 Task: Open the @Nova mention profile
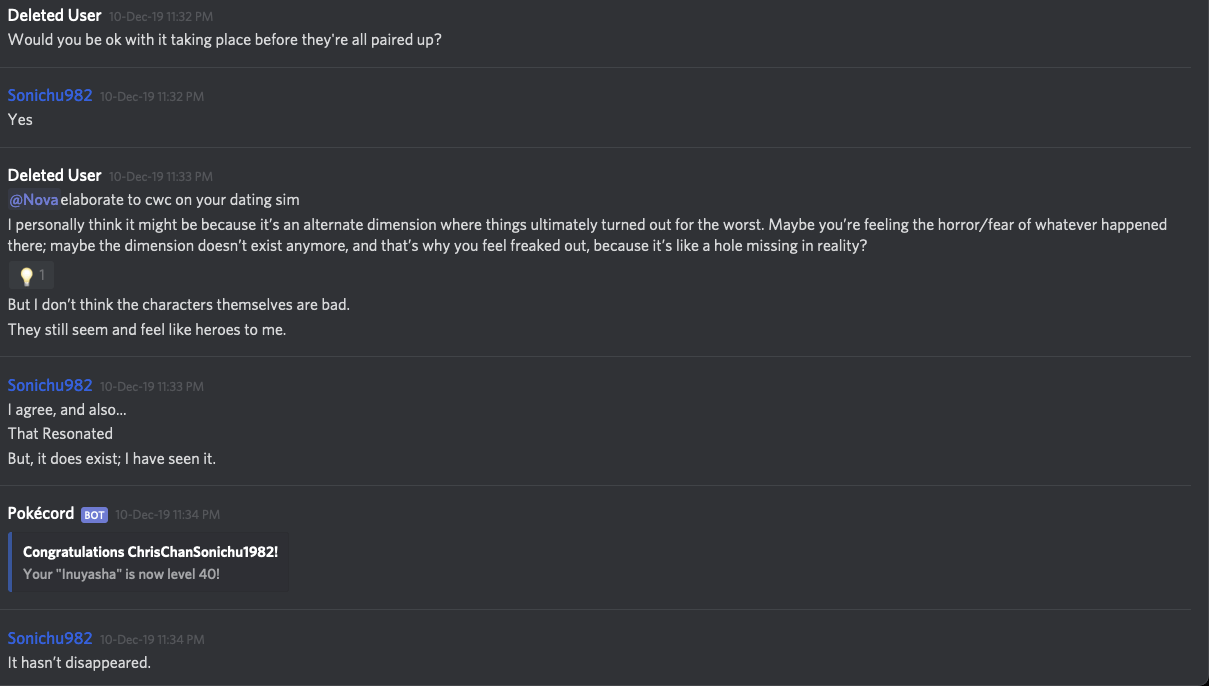pyautogui.click(x=34, y=200)
